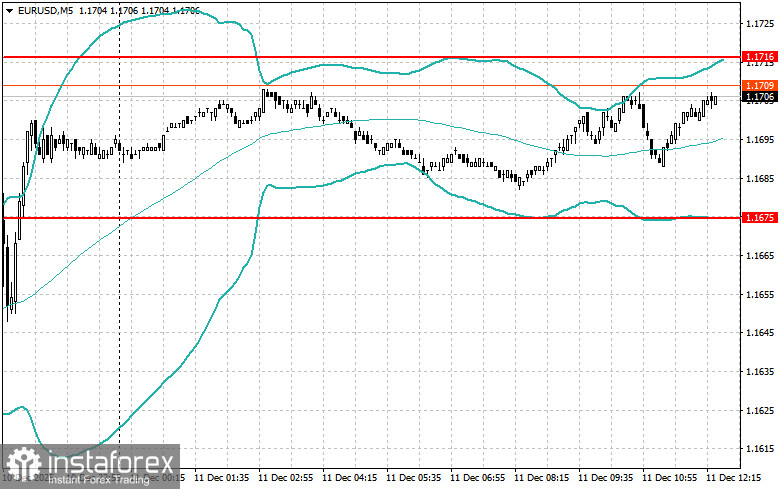The image size is (781, 489).
Task: Click the 1.1655 price axis value
Action: [x=759, y=294]
